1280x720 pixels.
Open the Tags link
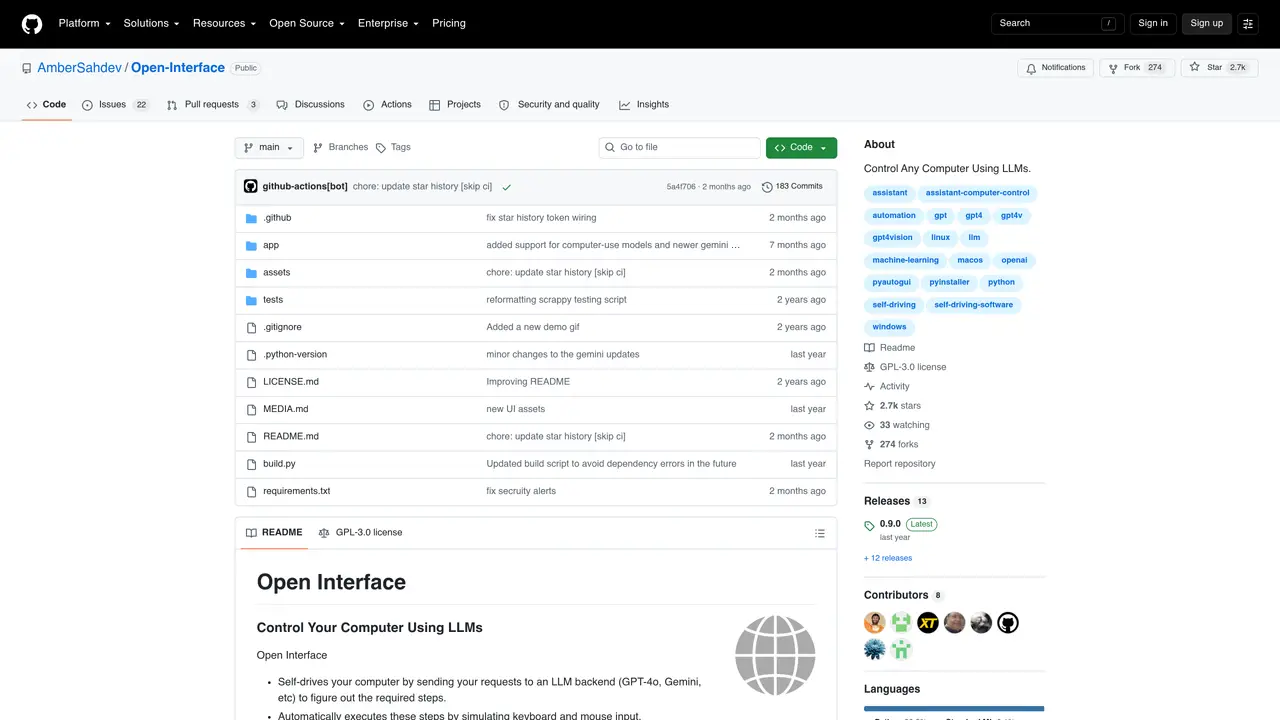pyautogui.click(x=393, y=147)
